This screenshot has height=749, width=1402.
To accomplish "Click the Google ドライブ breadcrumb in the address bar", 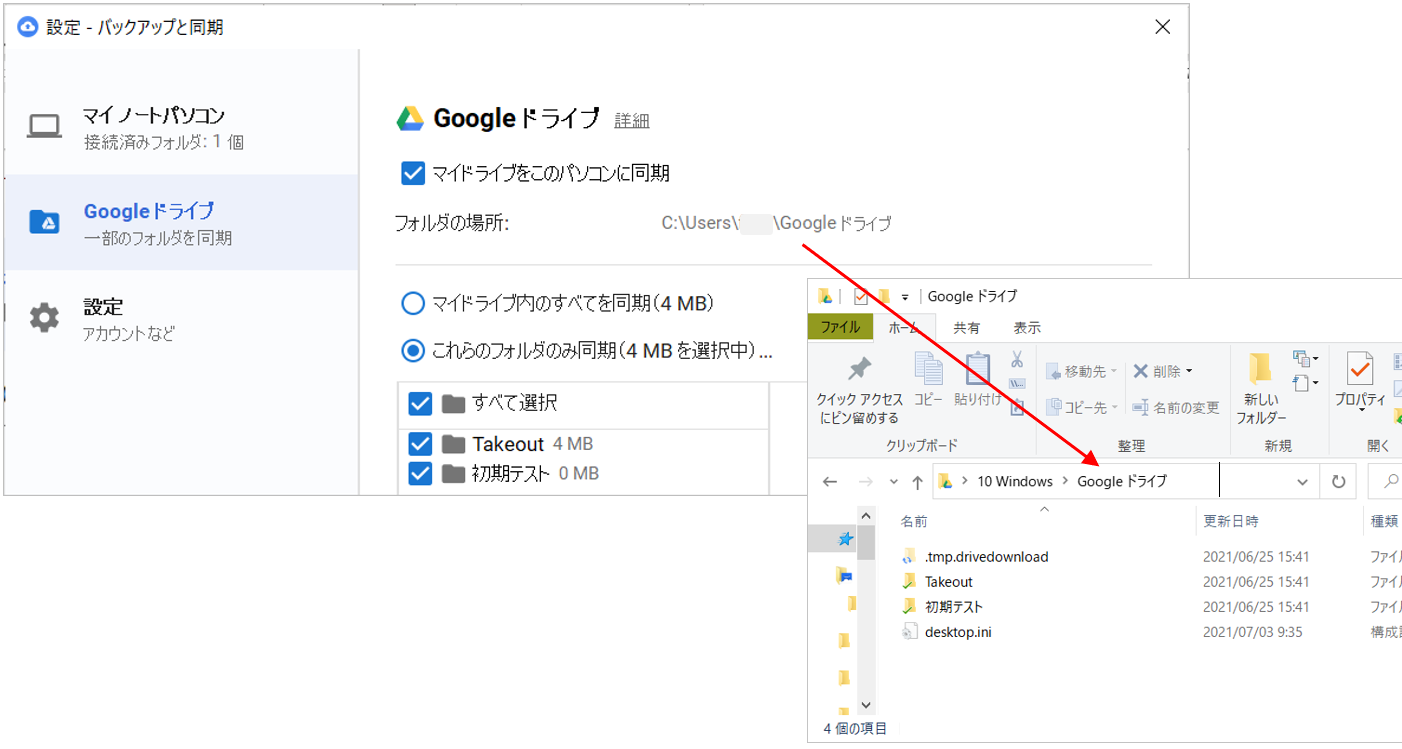I will [1121, 481].
